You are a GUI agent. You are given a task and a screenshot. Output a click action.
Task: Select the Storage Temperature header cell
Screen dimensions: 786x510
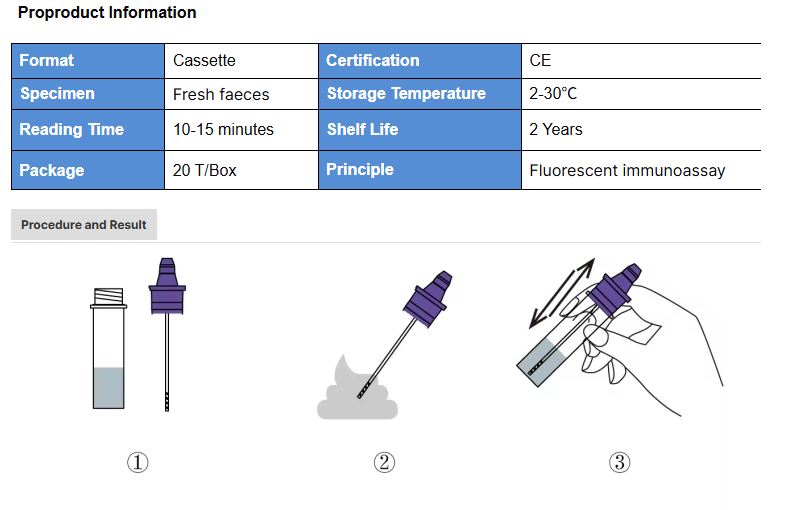419,94
